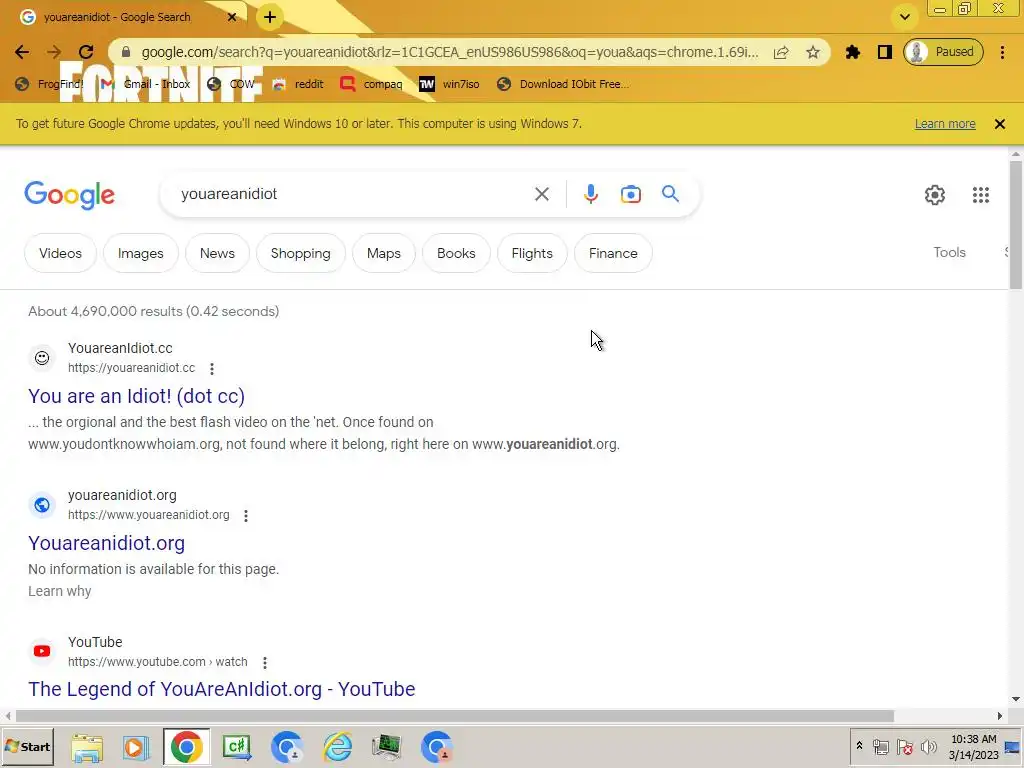
Task: Dismiss the Chrome update warning banner
Action: click(999, 124)
